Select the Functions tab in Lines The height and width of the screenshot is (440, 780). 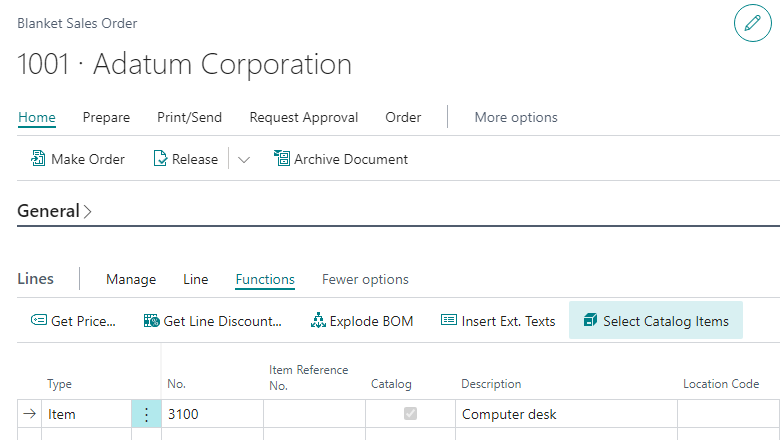point(265,279)
